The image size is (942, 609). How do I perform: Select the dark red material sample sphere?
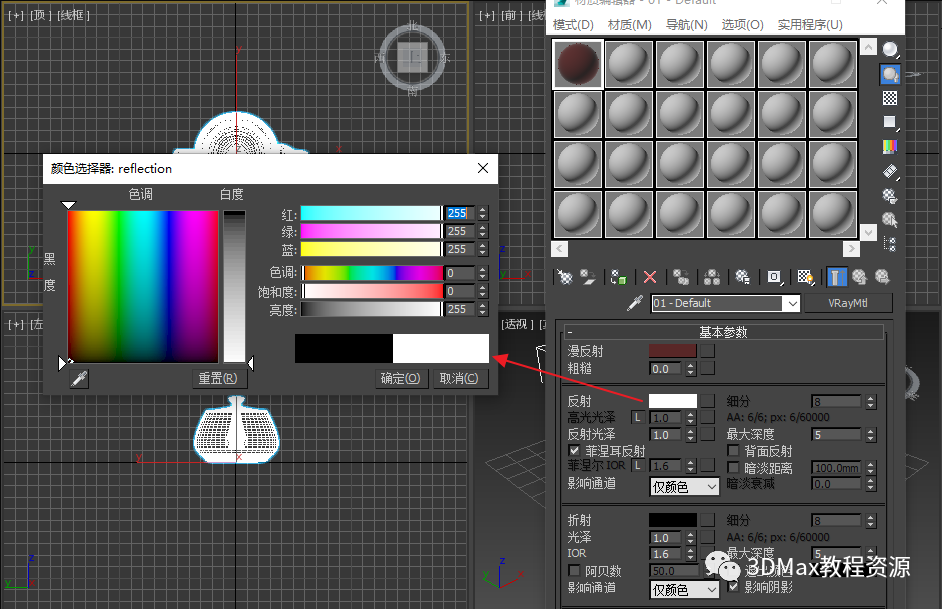(x=578, y=64)
